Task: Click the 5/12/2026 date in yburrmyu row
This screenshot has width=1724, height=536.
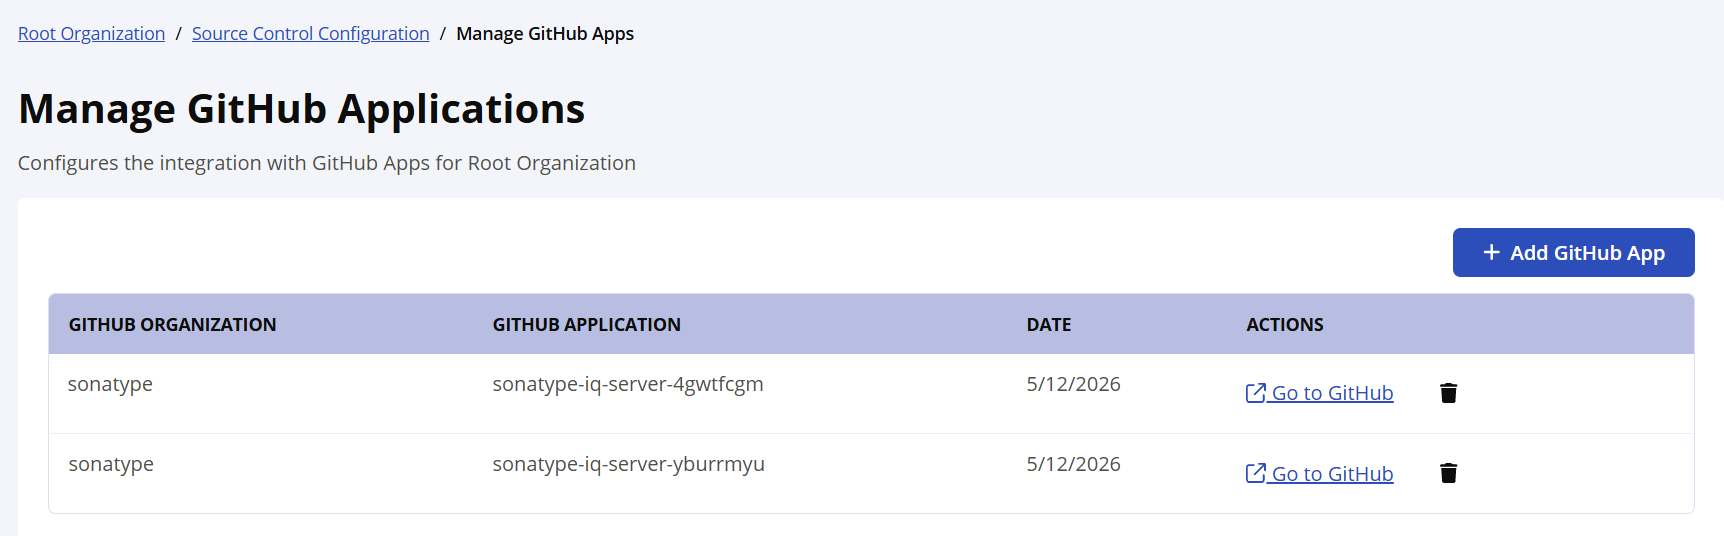Action: point(1073,464)
